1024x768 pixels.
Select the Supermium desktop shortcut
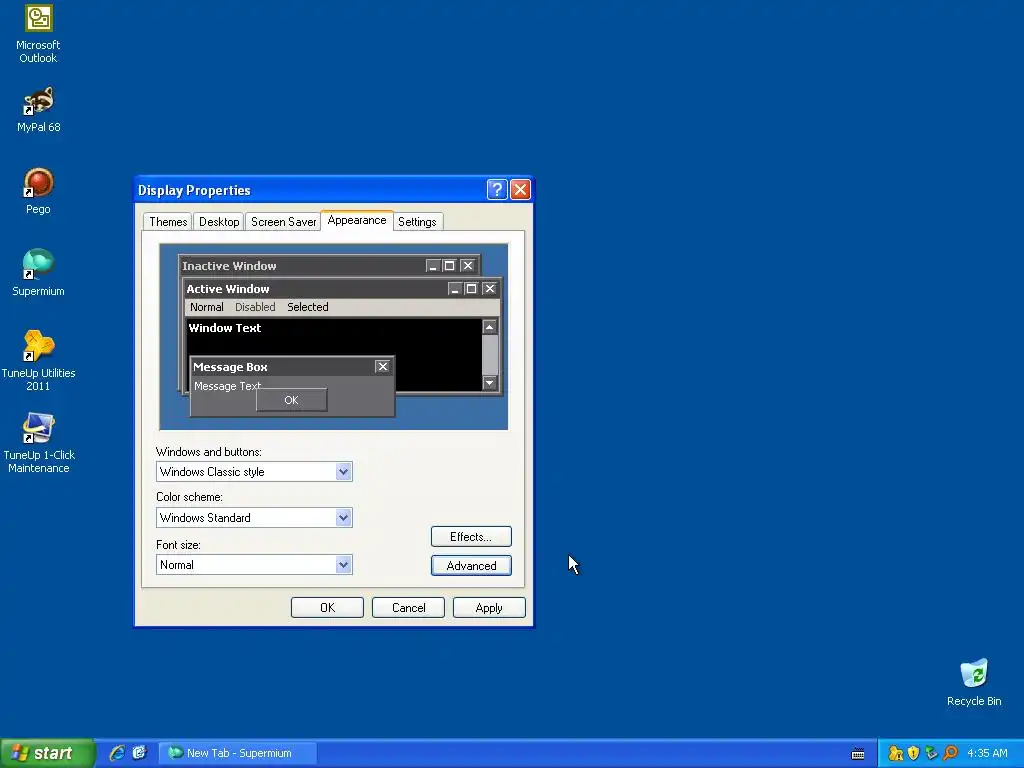39,272
